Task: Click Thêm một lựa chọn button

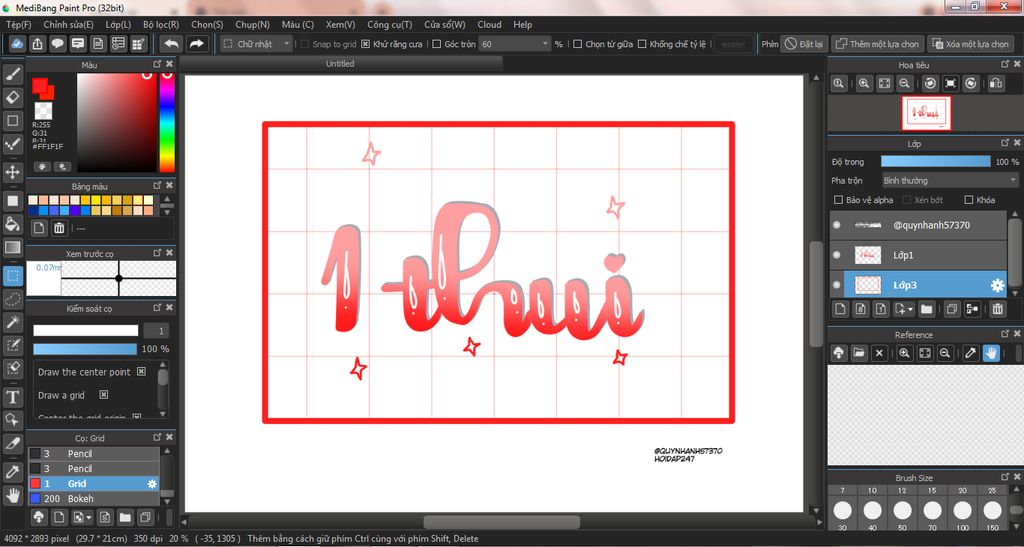Action: [x=877, y=44]
